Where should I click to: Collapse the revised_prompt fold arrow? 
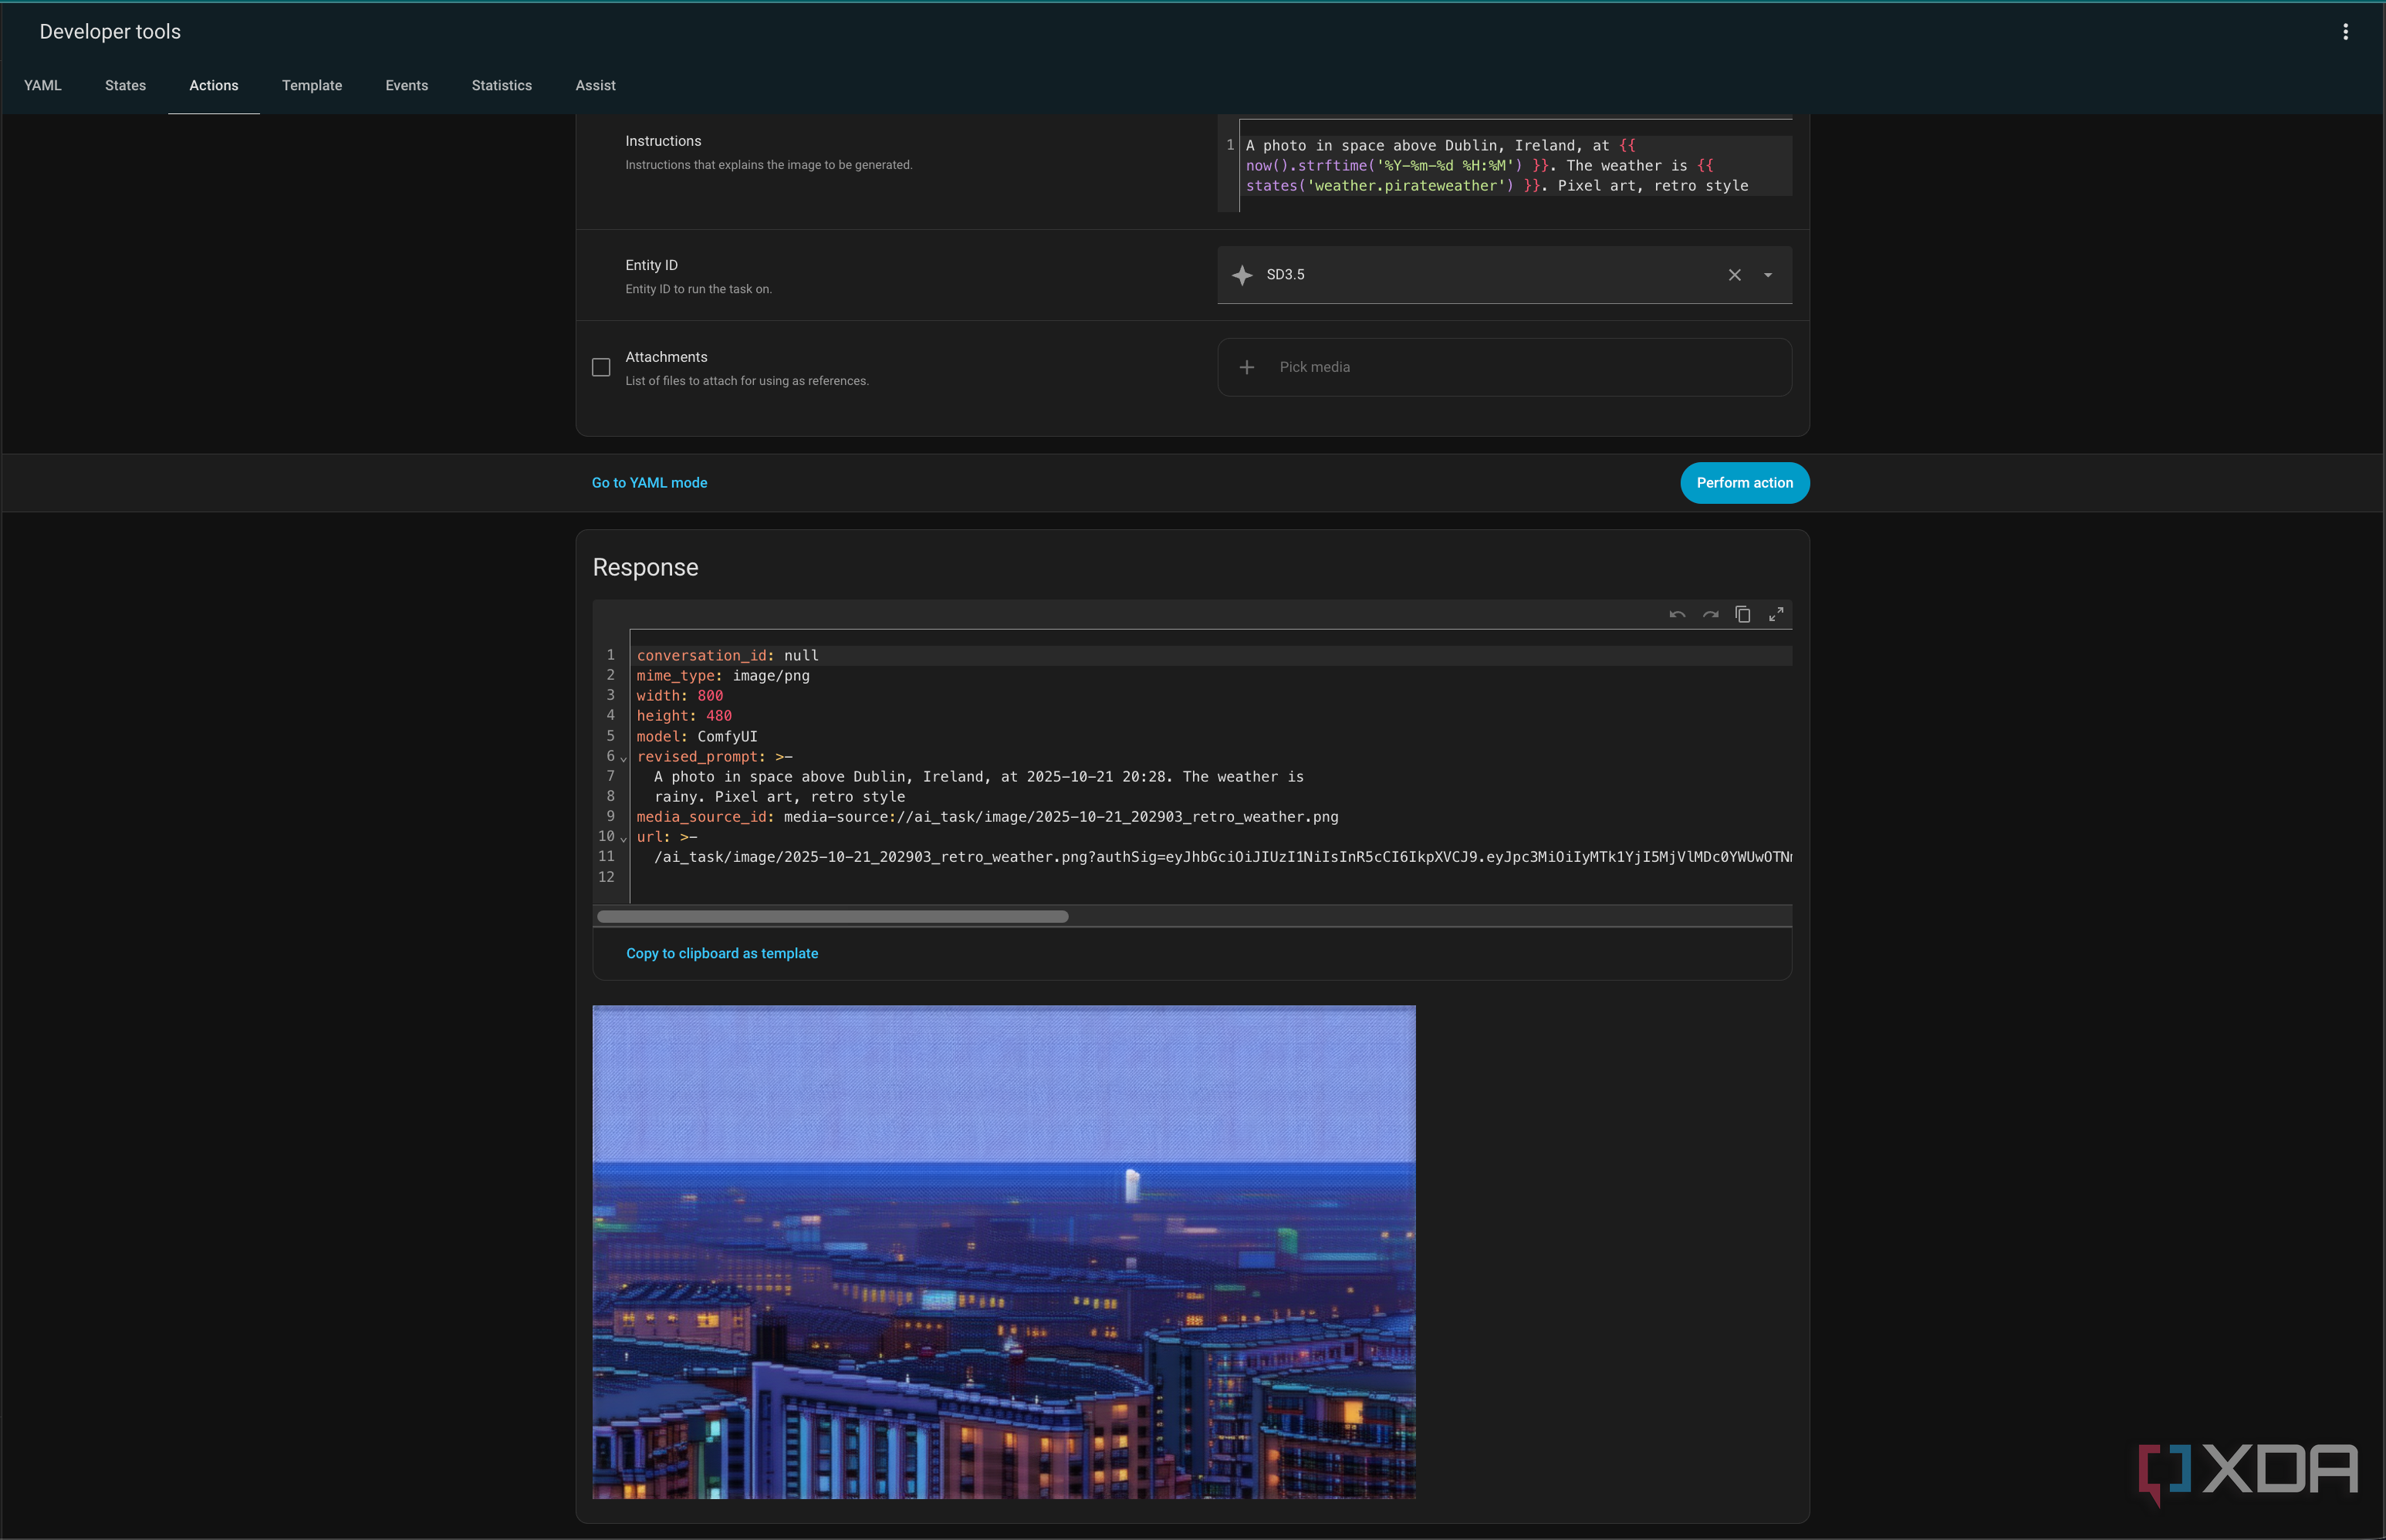click(x=623, y=758)
